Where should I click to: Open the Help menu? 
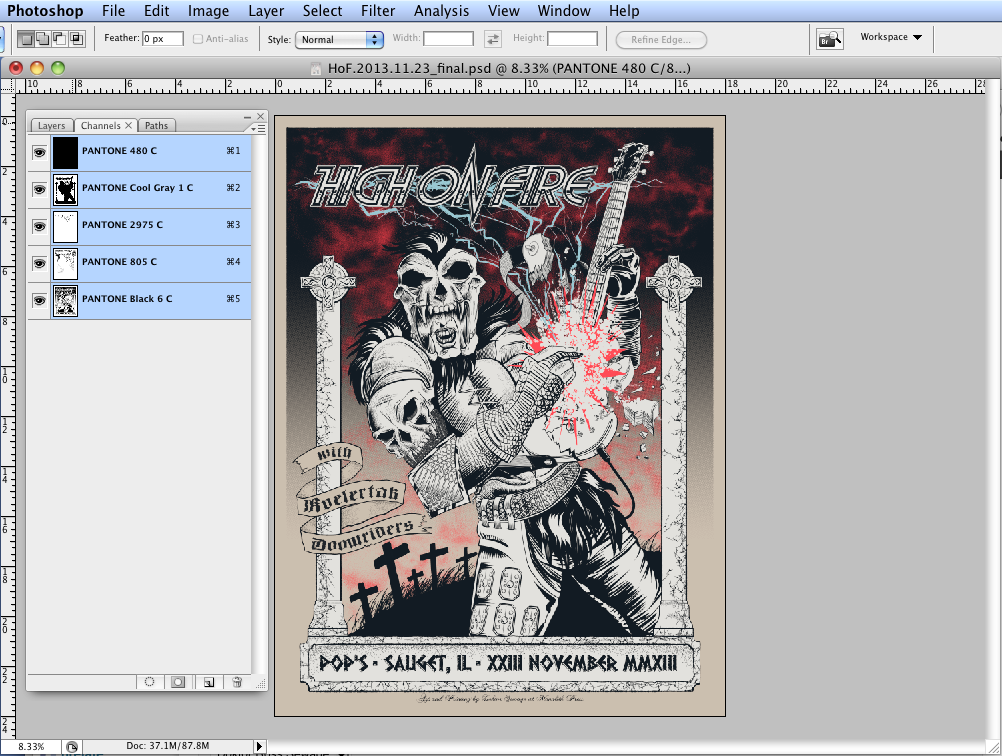[x=624, y=11]
